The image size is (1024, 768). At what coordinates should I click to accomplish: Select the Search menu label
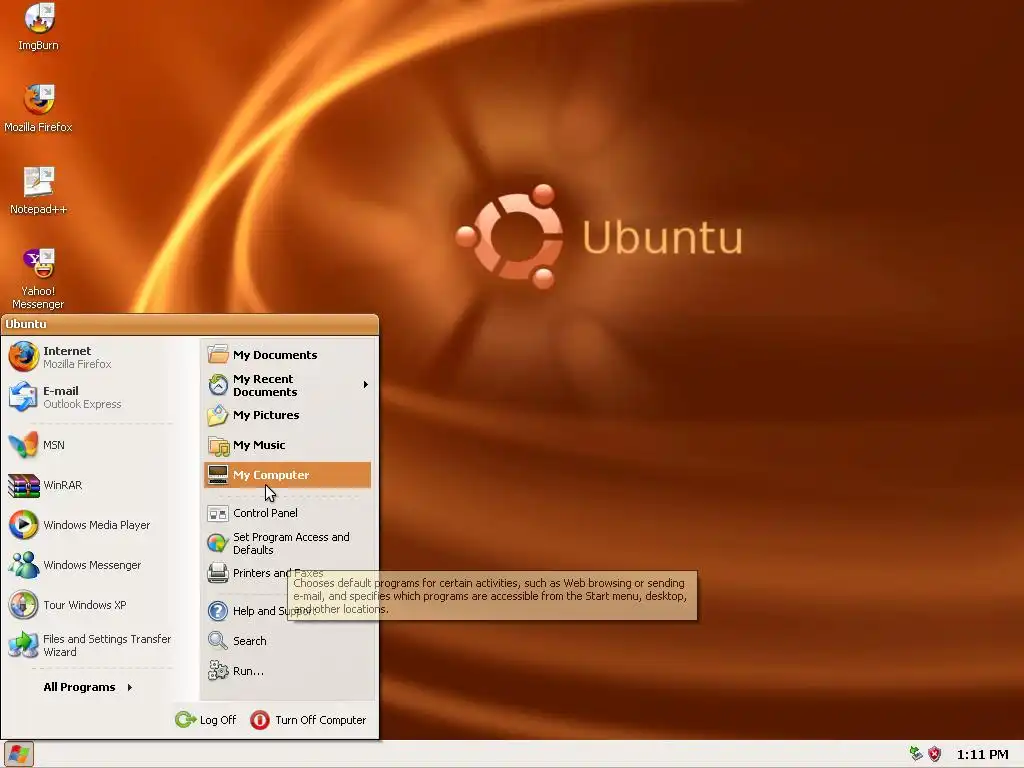tap(249, 641)
